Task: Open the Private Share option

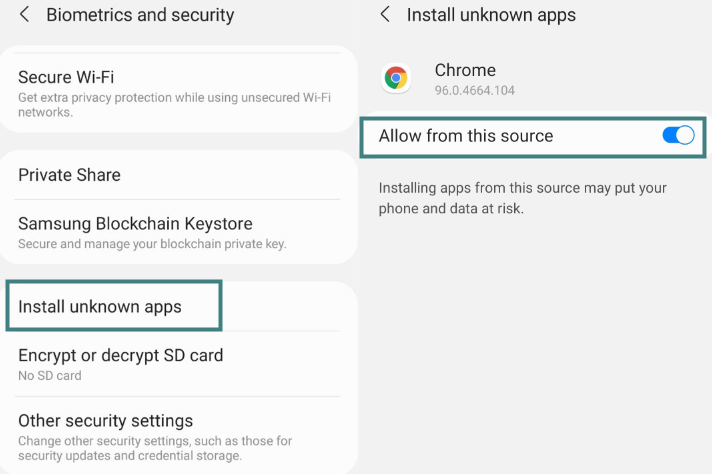Action: tap(69, 175)
